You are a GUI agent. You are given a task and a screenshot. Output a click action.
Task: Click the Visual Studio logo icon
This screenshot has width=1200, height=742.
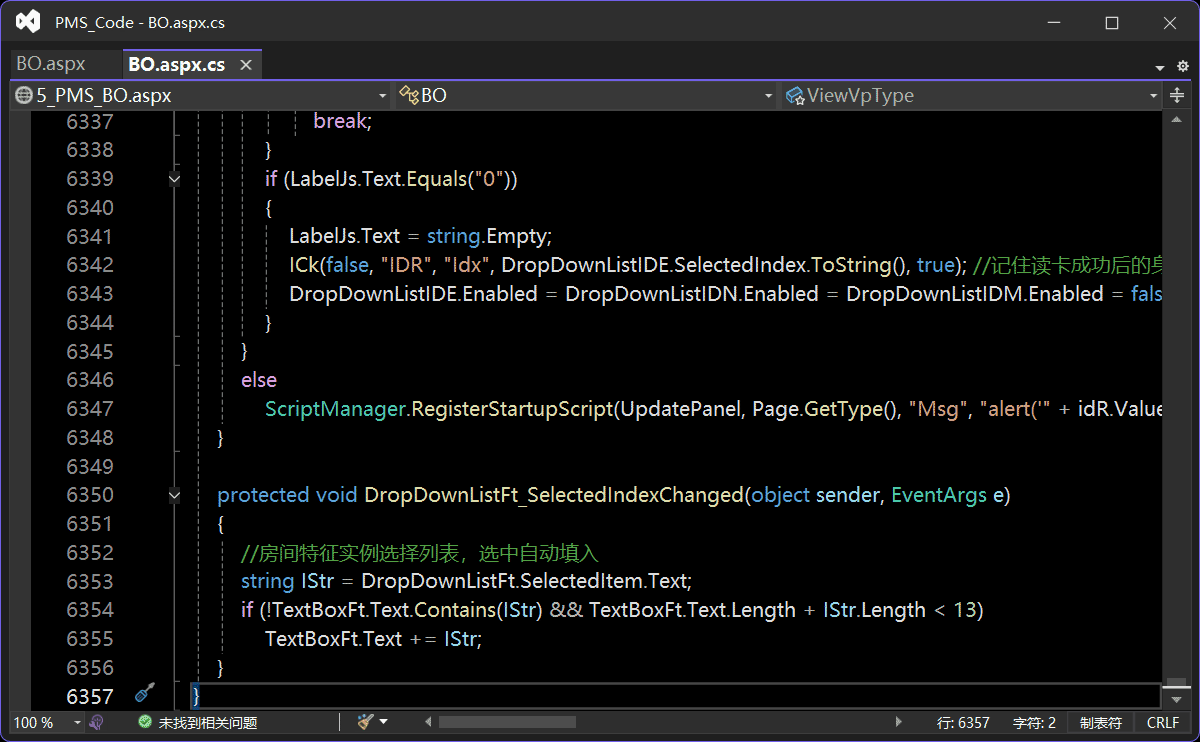(28, 22)
